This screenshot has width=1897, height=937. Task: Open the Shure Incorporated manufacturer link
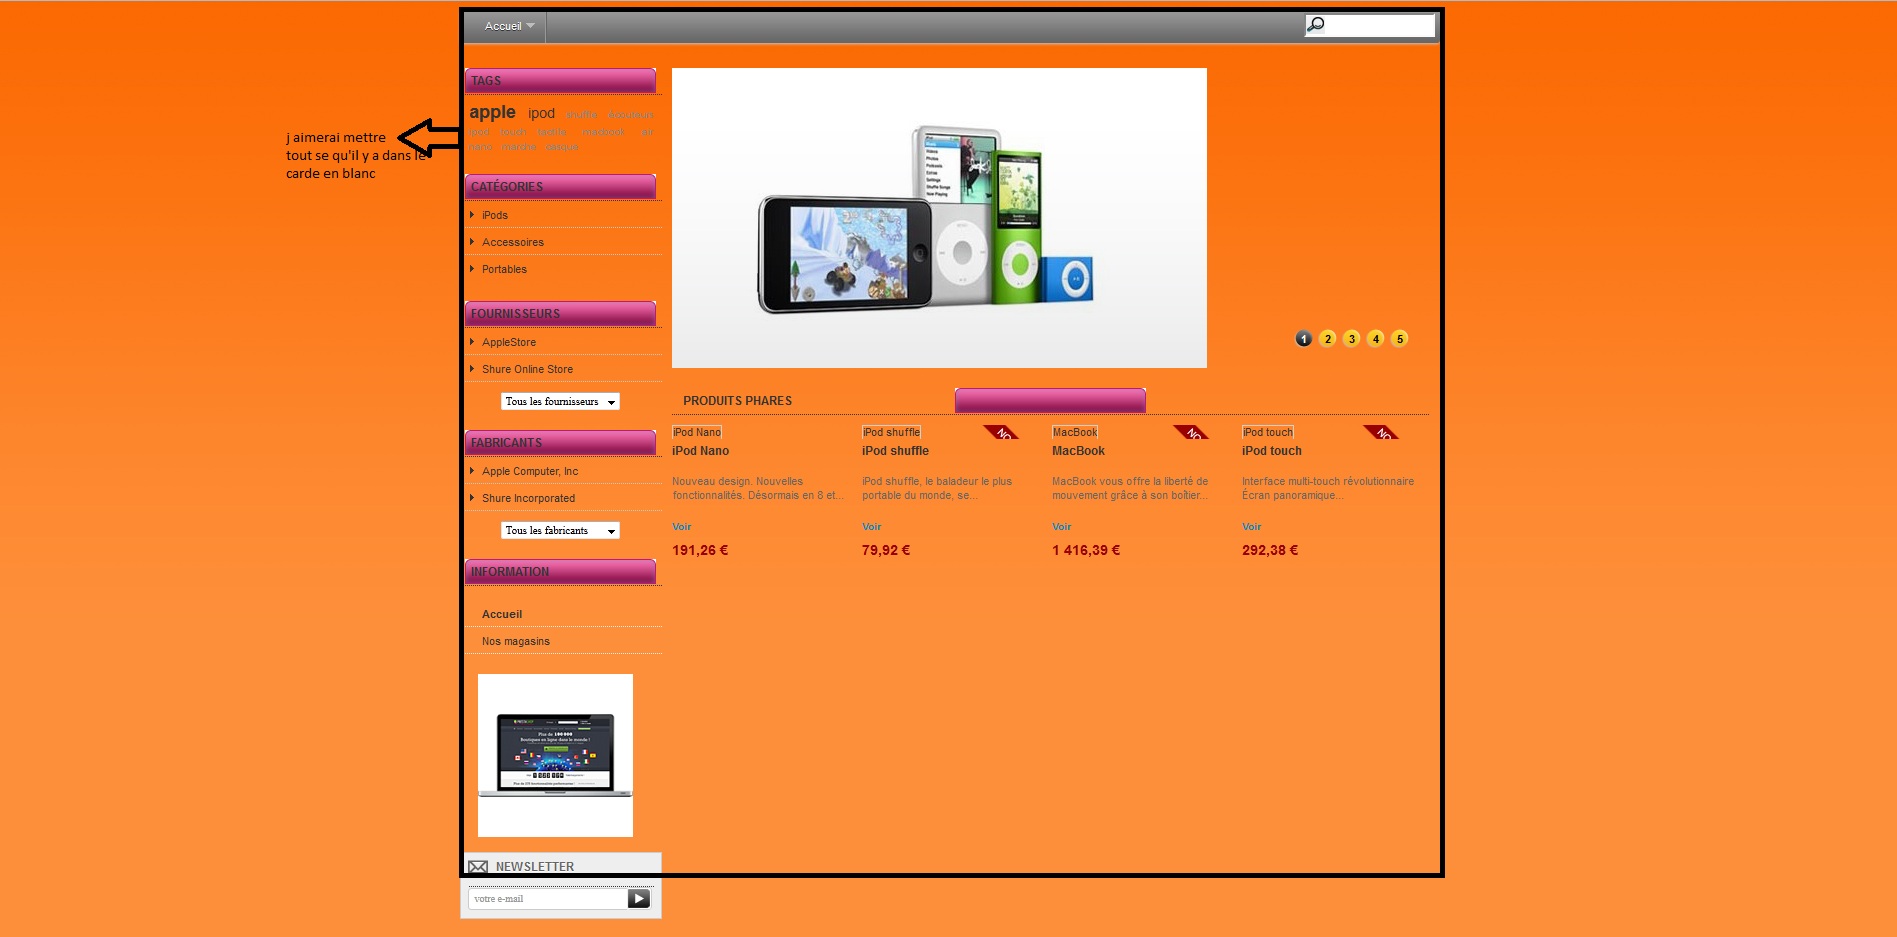click(x=528, y=498)
